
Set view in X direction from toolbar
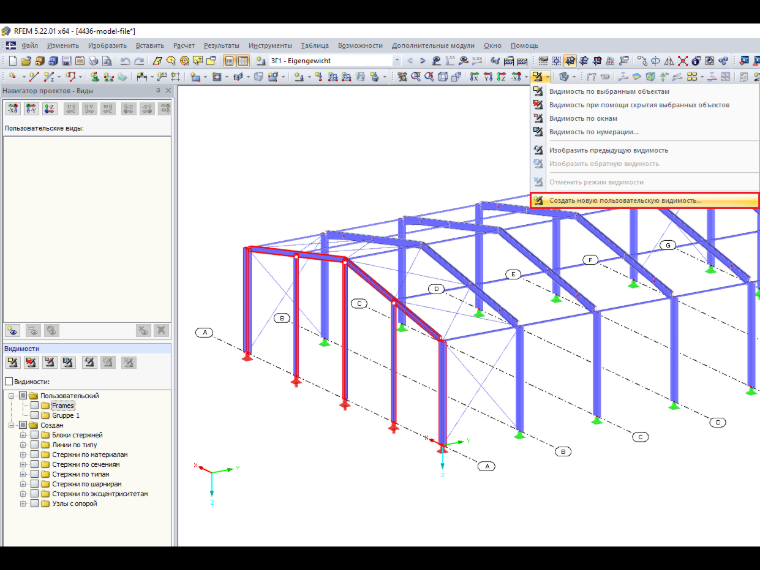pyautogui.click(x=474, y=77)
